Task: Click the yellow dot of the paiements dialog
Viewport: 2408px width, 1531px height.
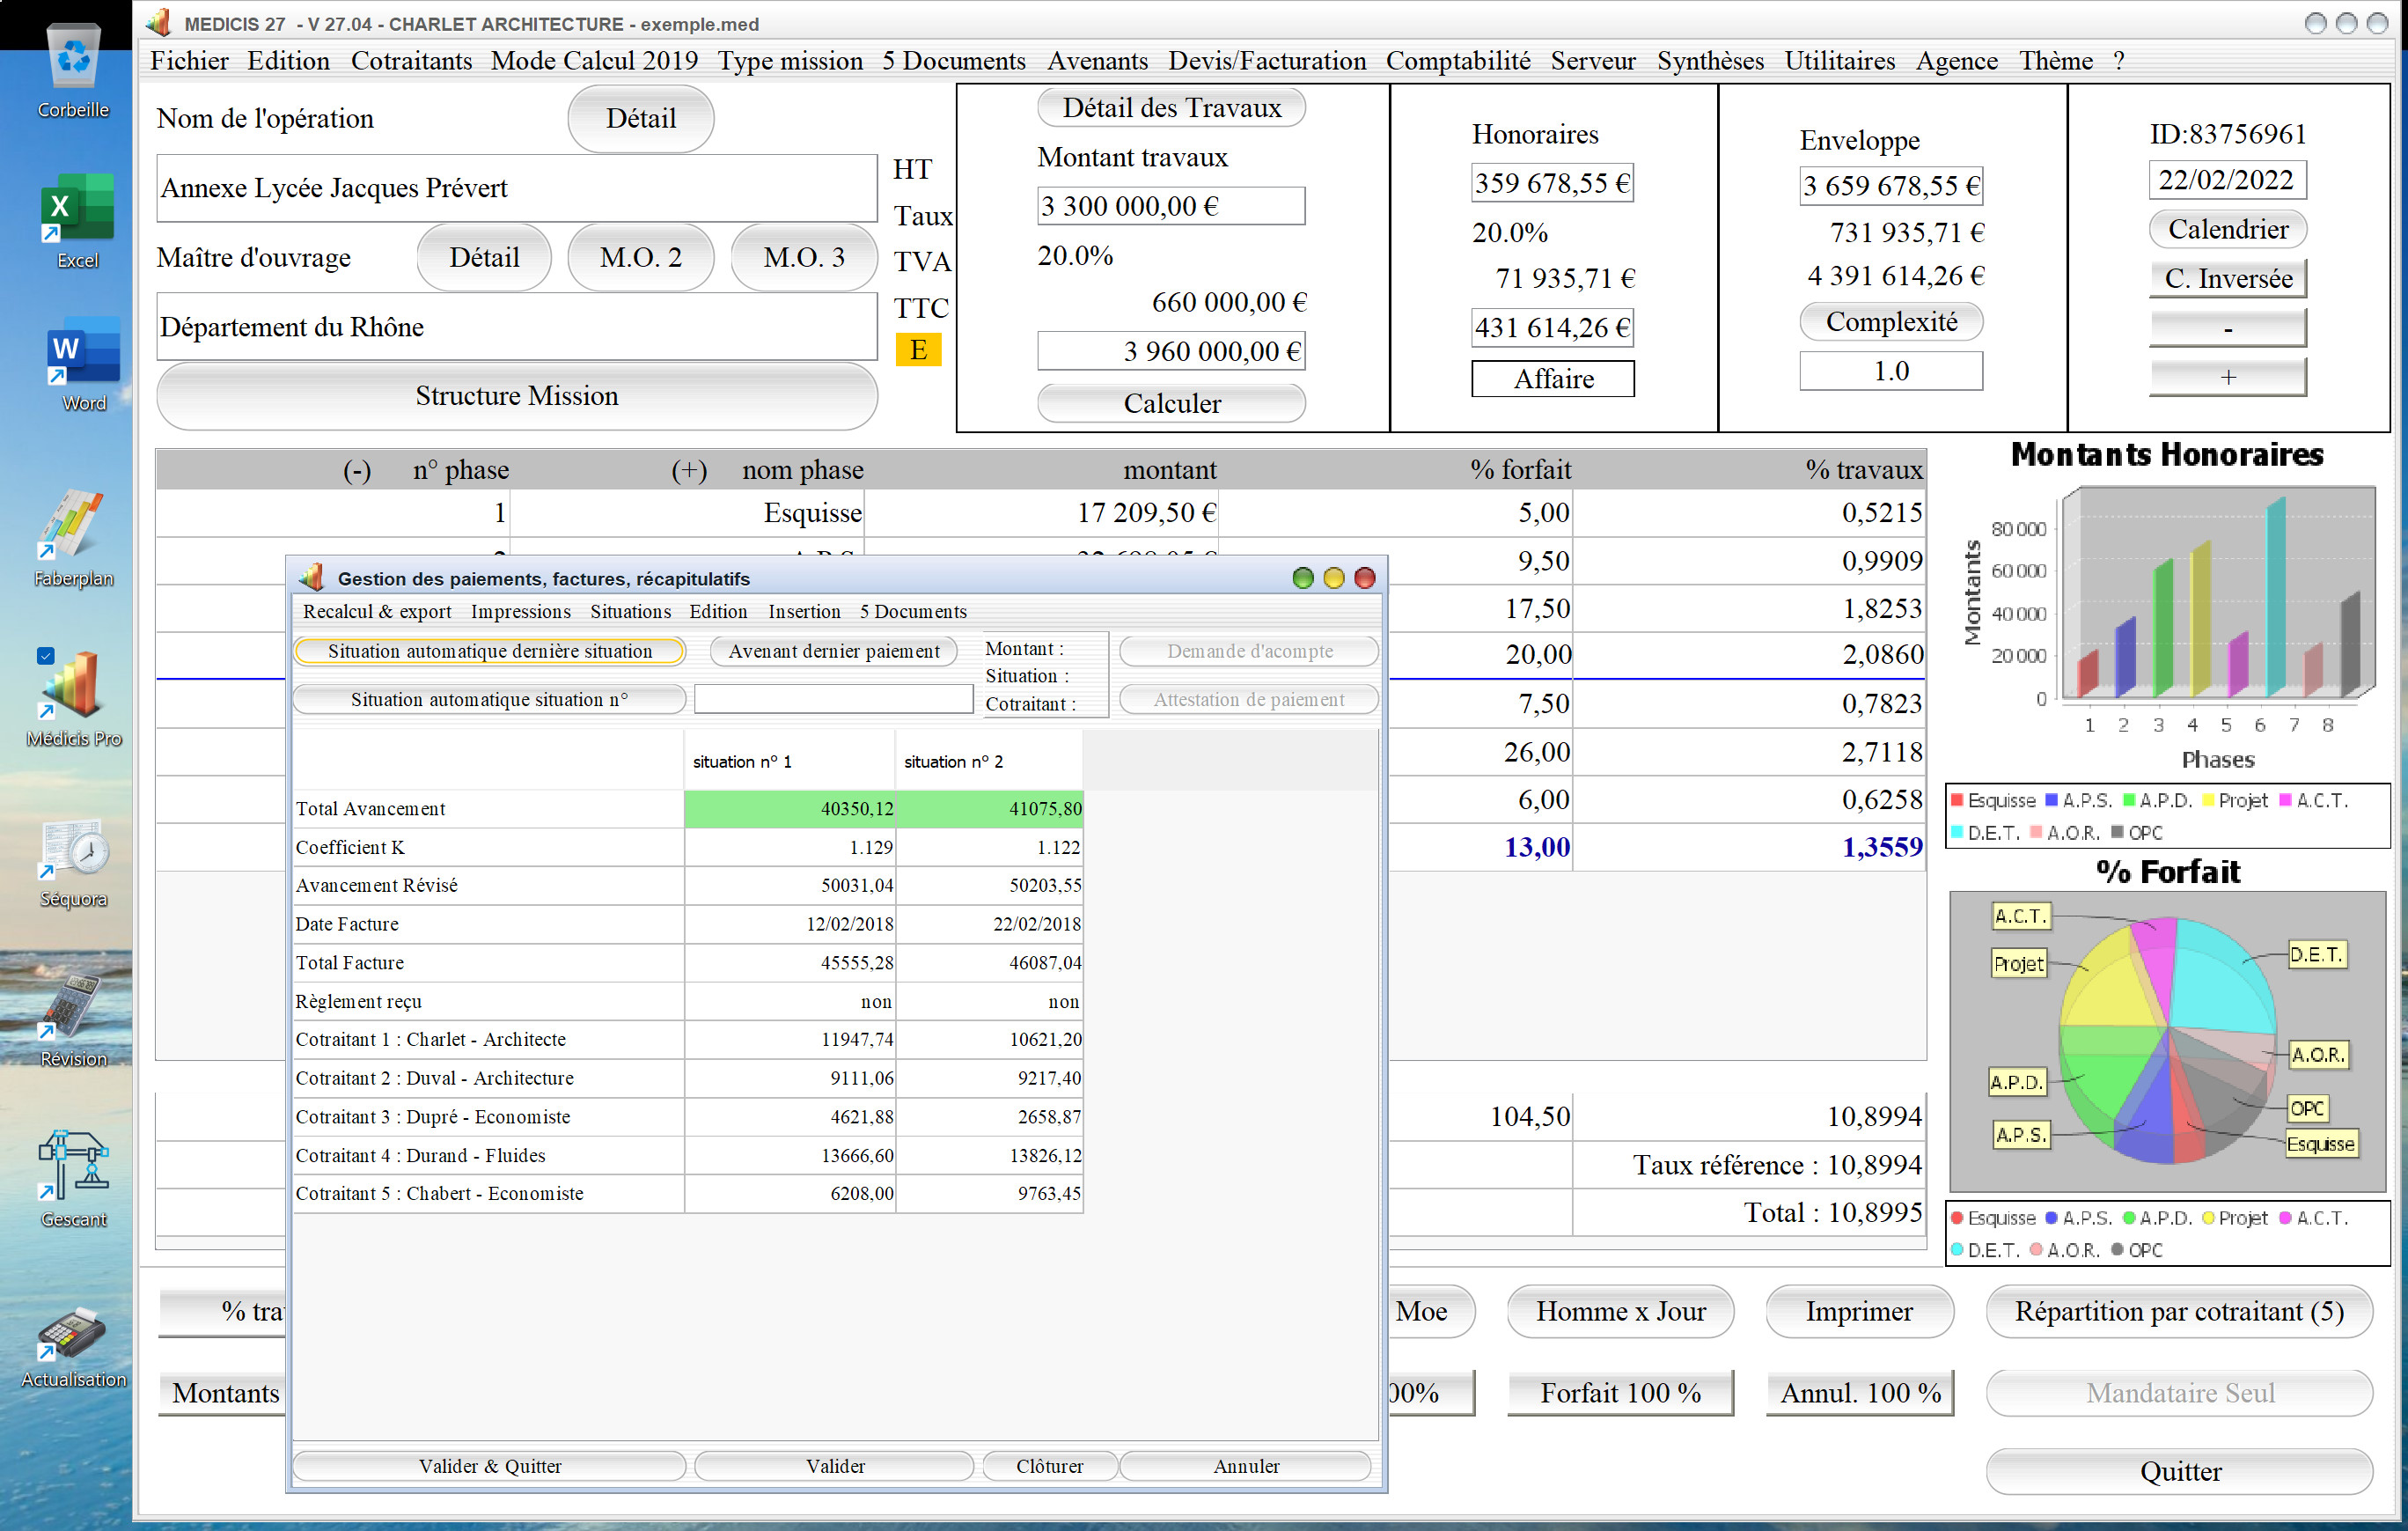Action: click(1334, 578)
